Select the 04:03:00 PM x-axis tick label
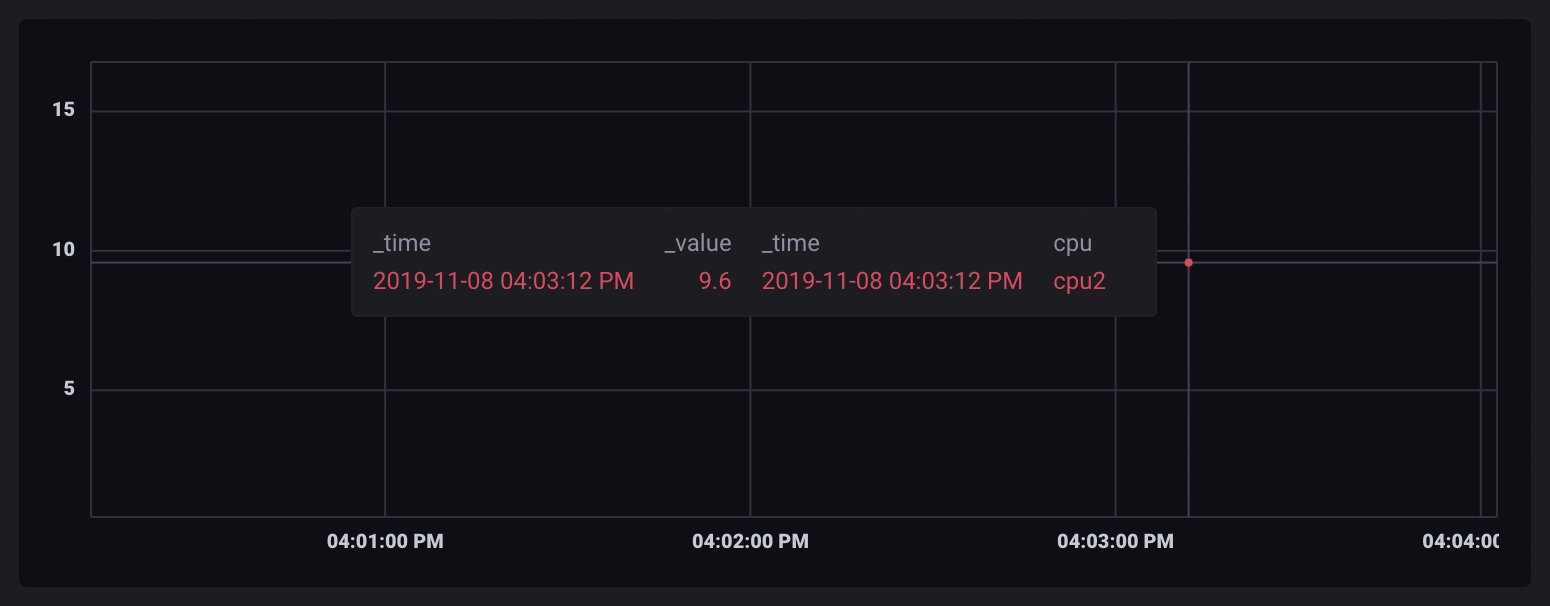 [1115, 542]
